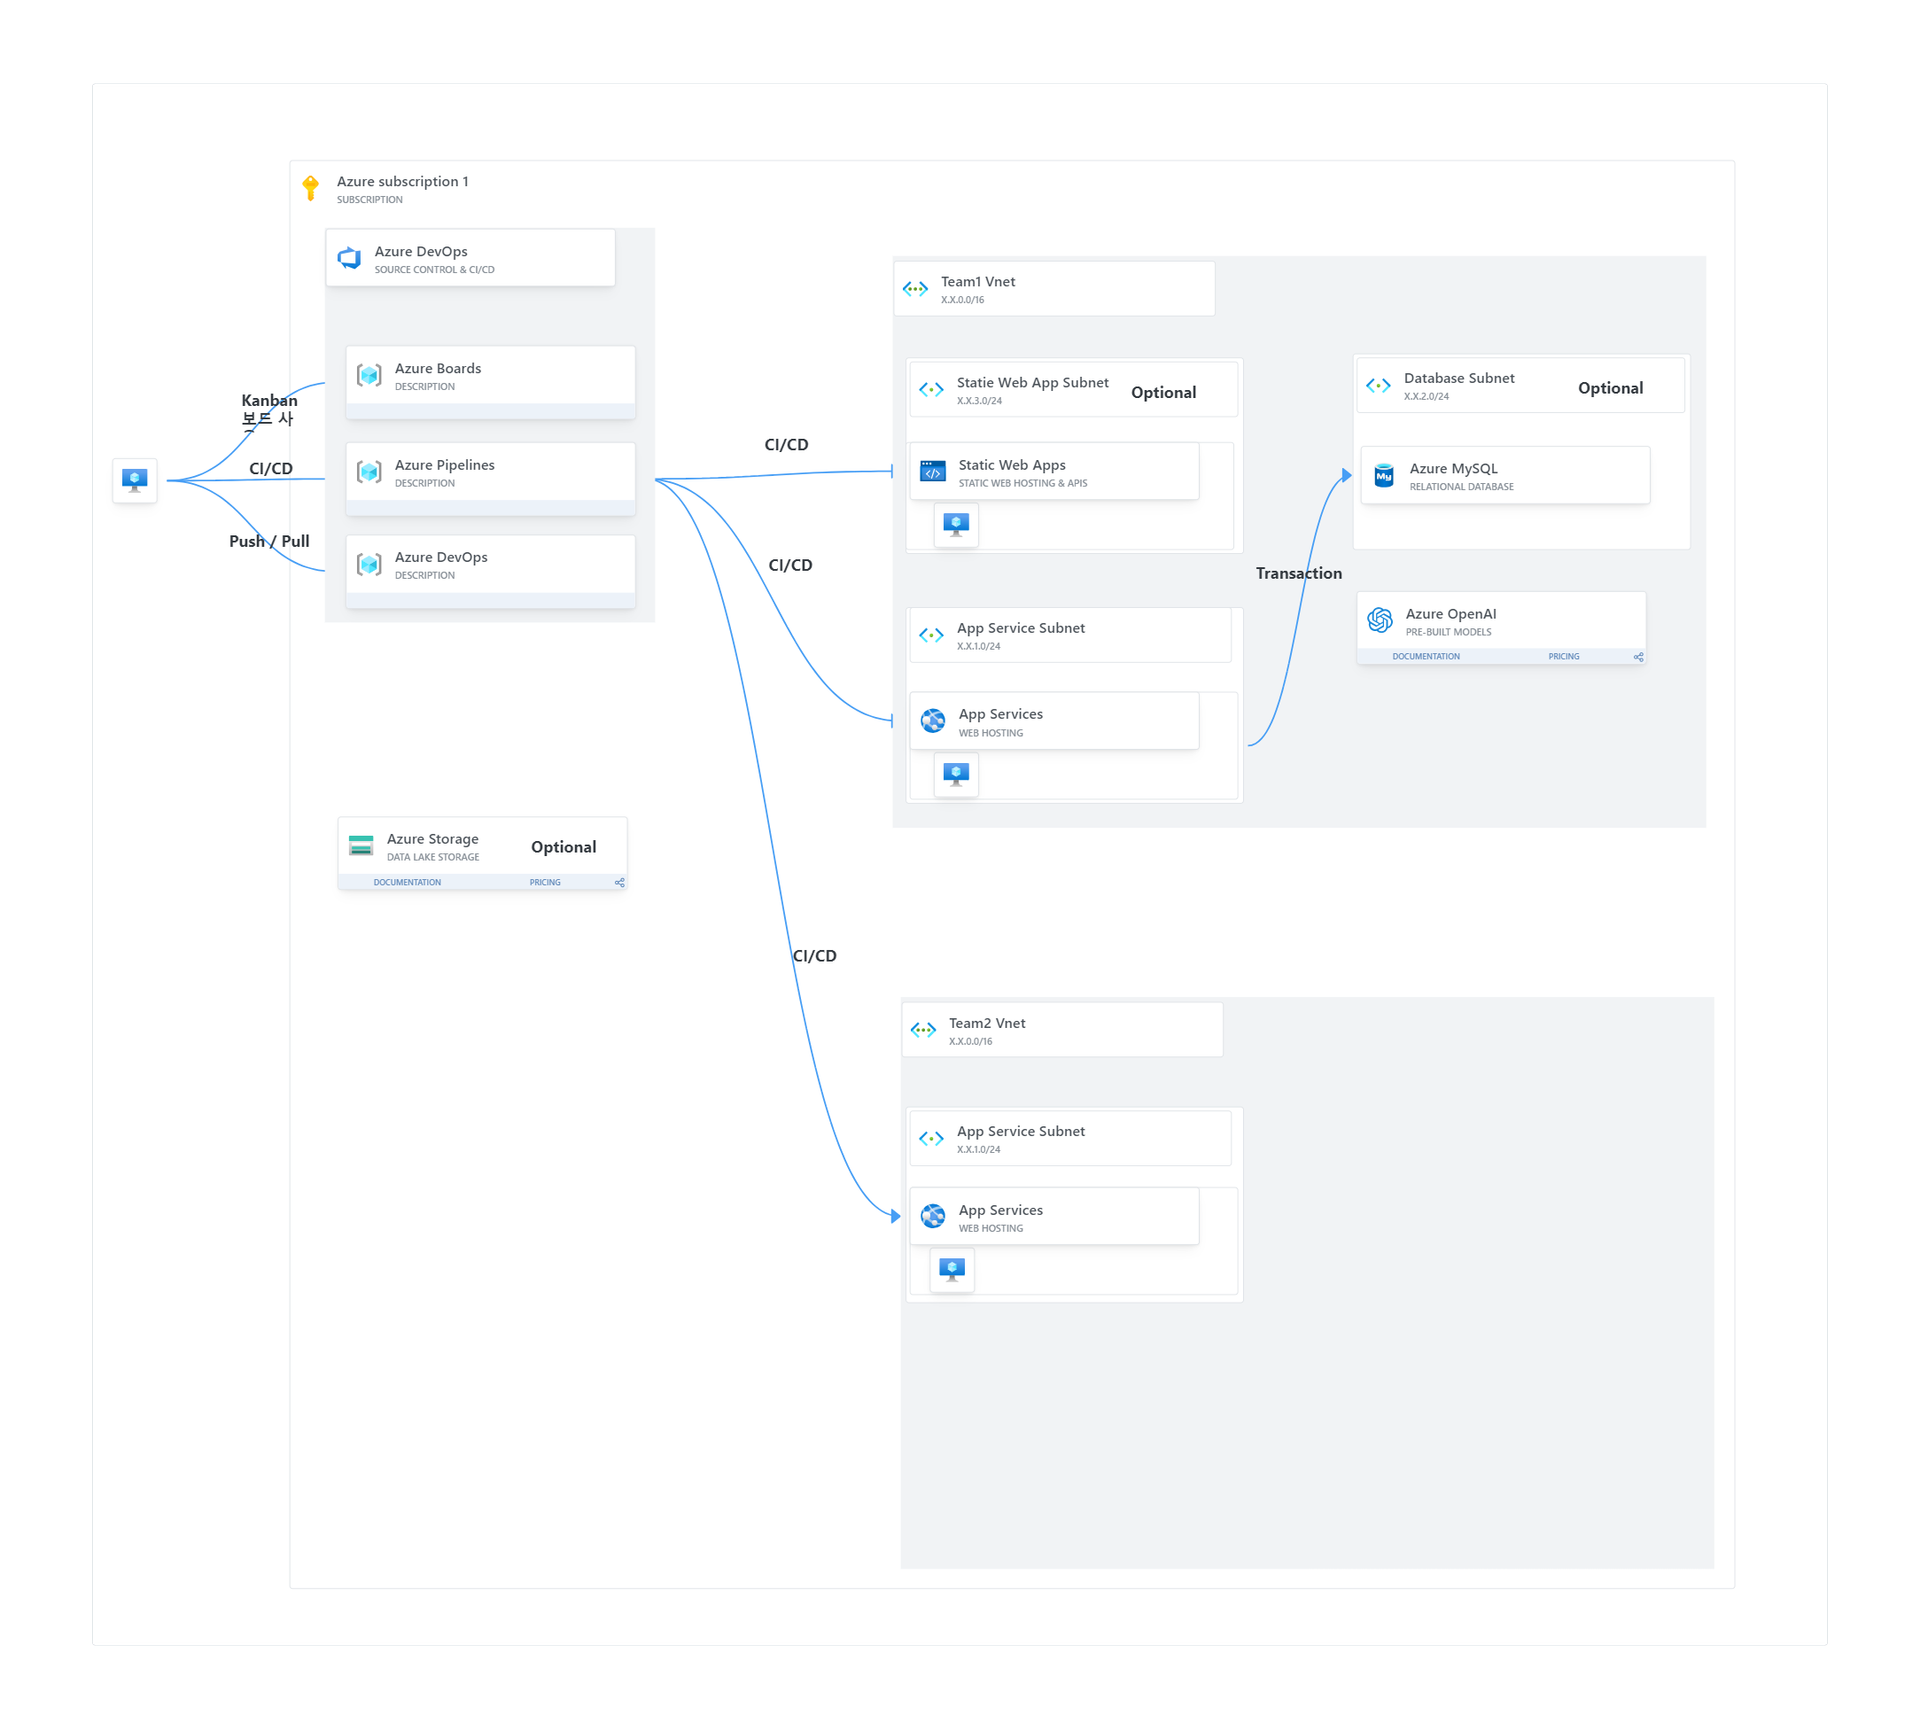Viewport: 1920px width, 1729px height.
Task: Click 'Optional' label on Azure Storage card
Action: (564, 848)
